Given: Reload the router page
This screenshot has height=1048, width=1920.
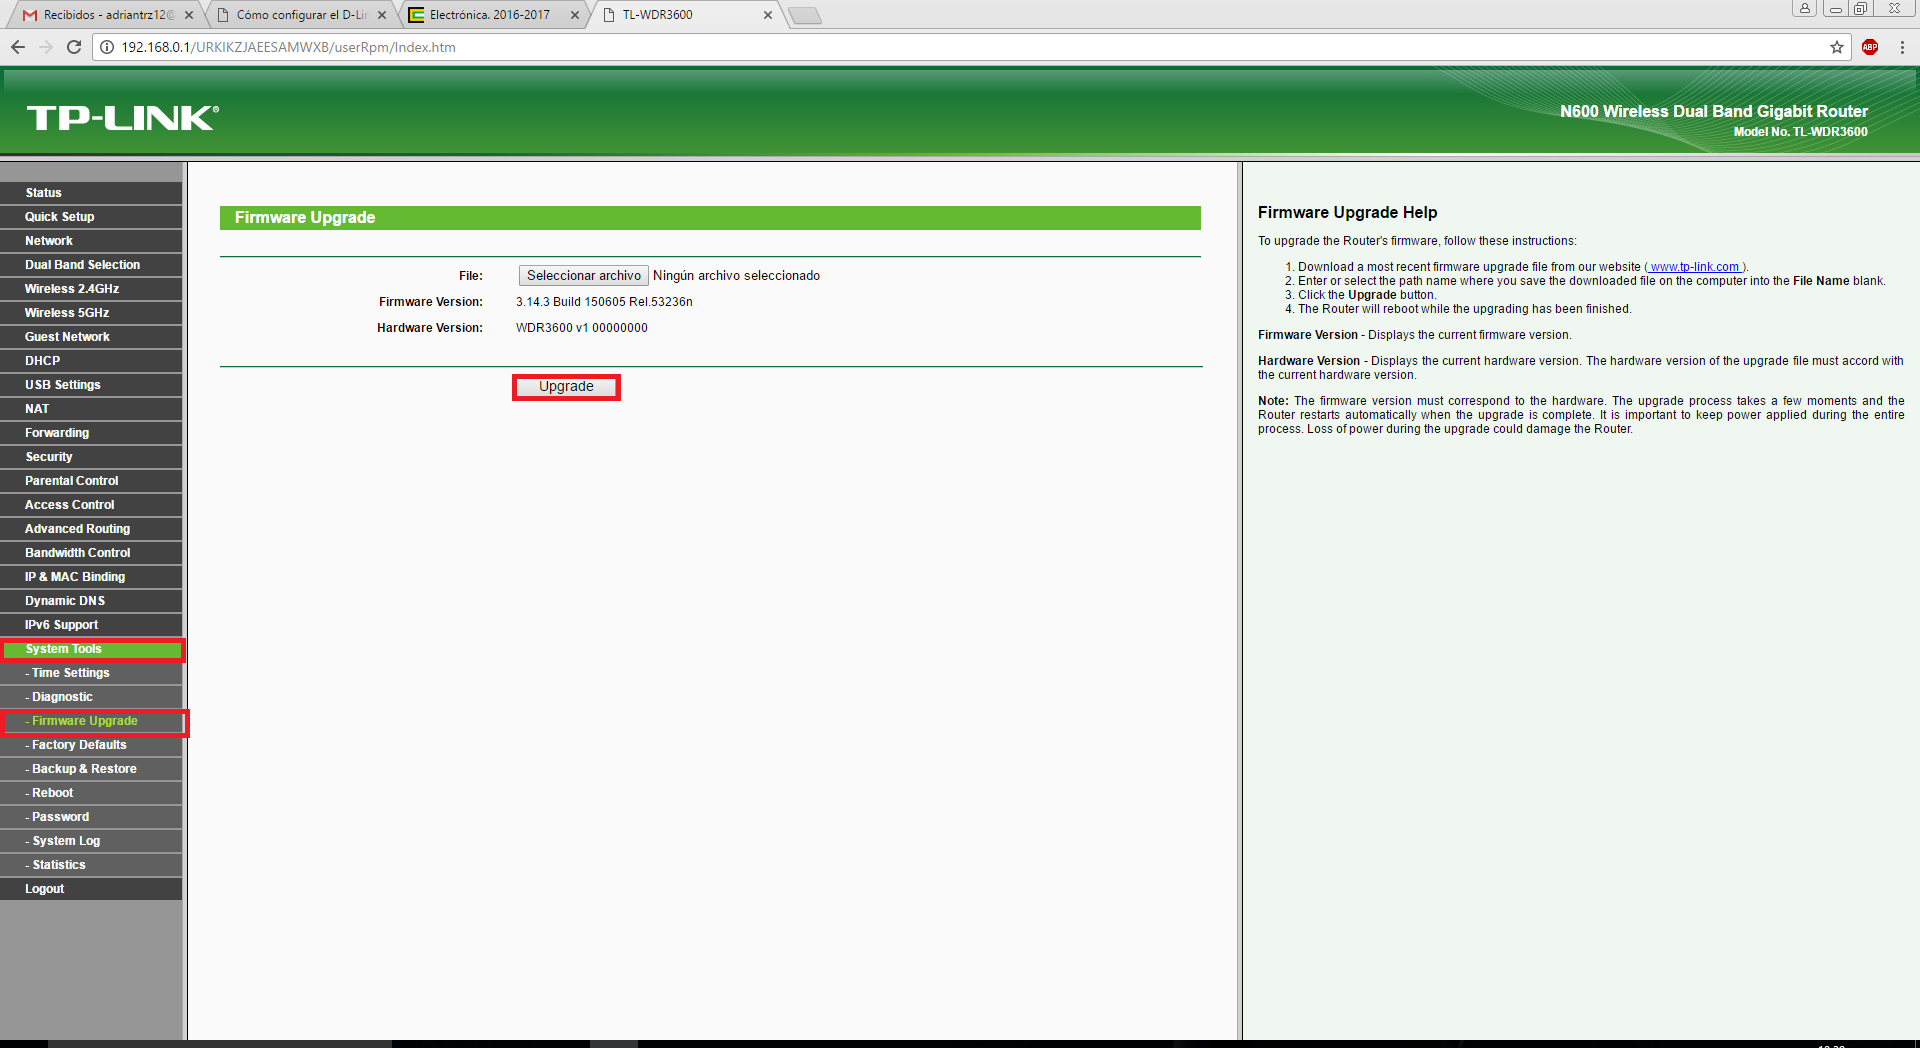Looking at the screenshot, I should (x=74, y=47).
